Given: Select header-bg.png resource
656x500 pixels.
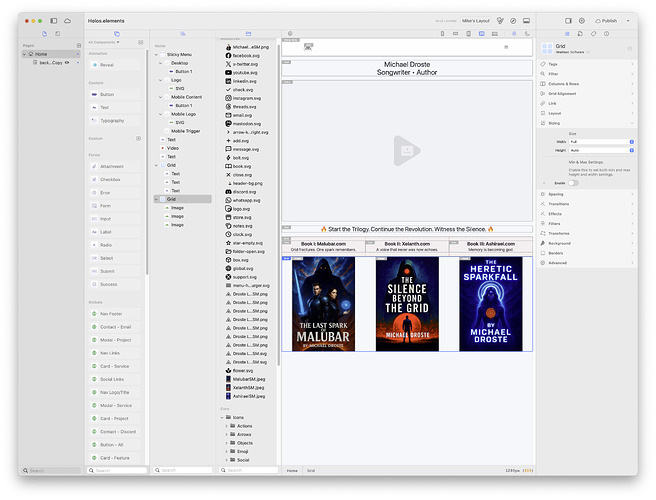Looking at the screenshot, I should click(247, 183).
